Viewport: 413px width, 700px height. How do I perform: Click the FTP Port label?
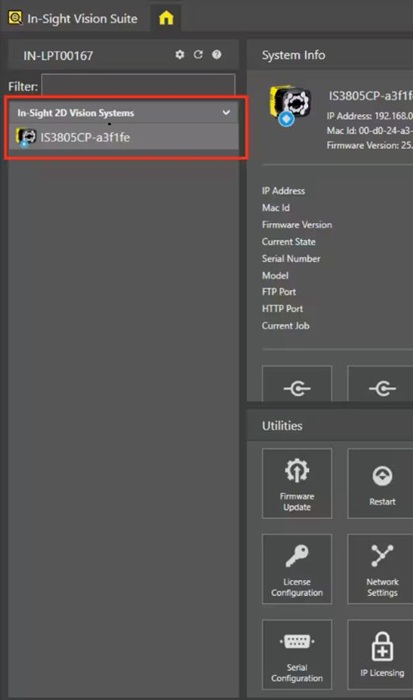pyautogui.click(x=279, y=292)
